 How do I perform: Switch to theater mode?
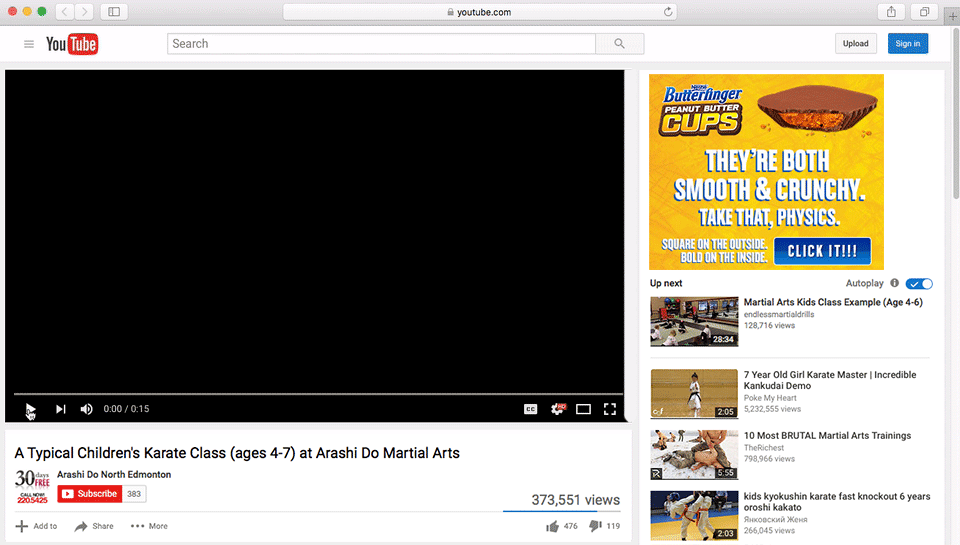[583, 409]
